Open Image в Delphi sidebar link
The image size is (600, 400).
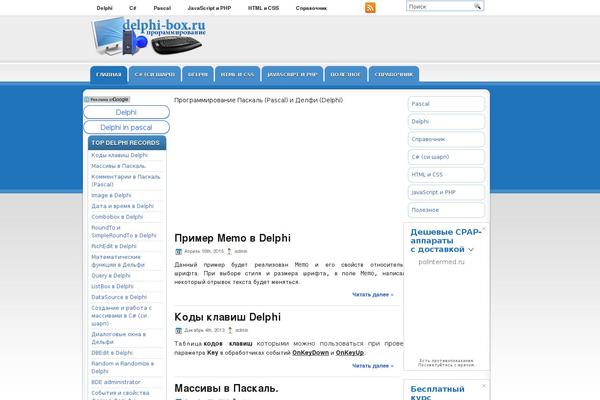(111, 195)
